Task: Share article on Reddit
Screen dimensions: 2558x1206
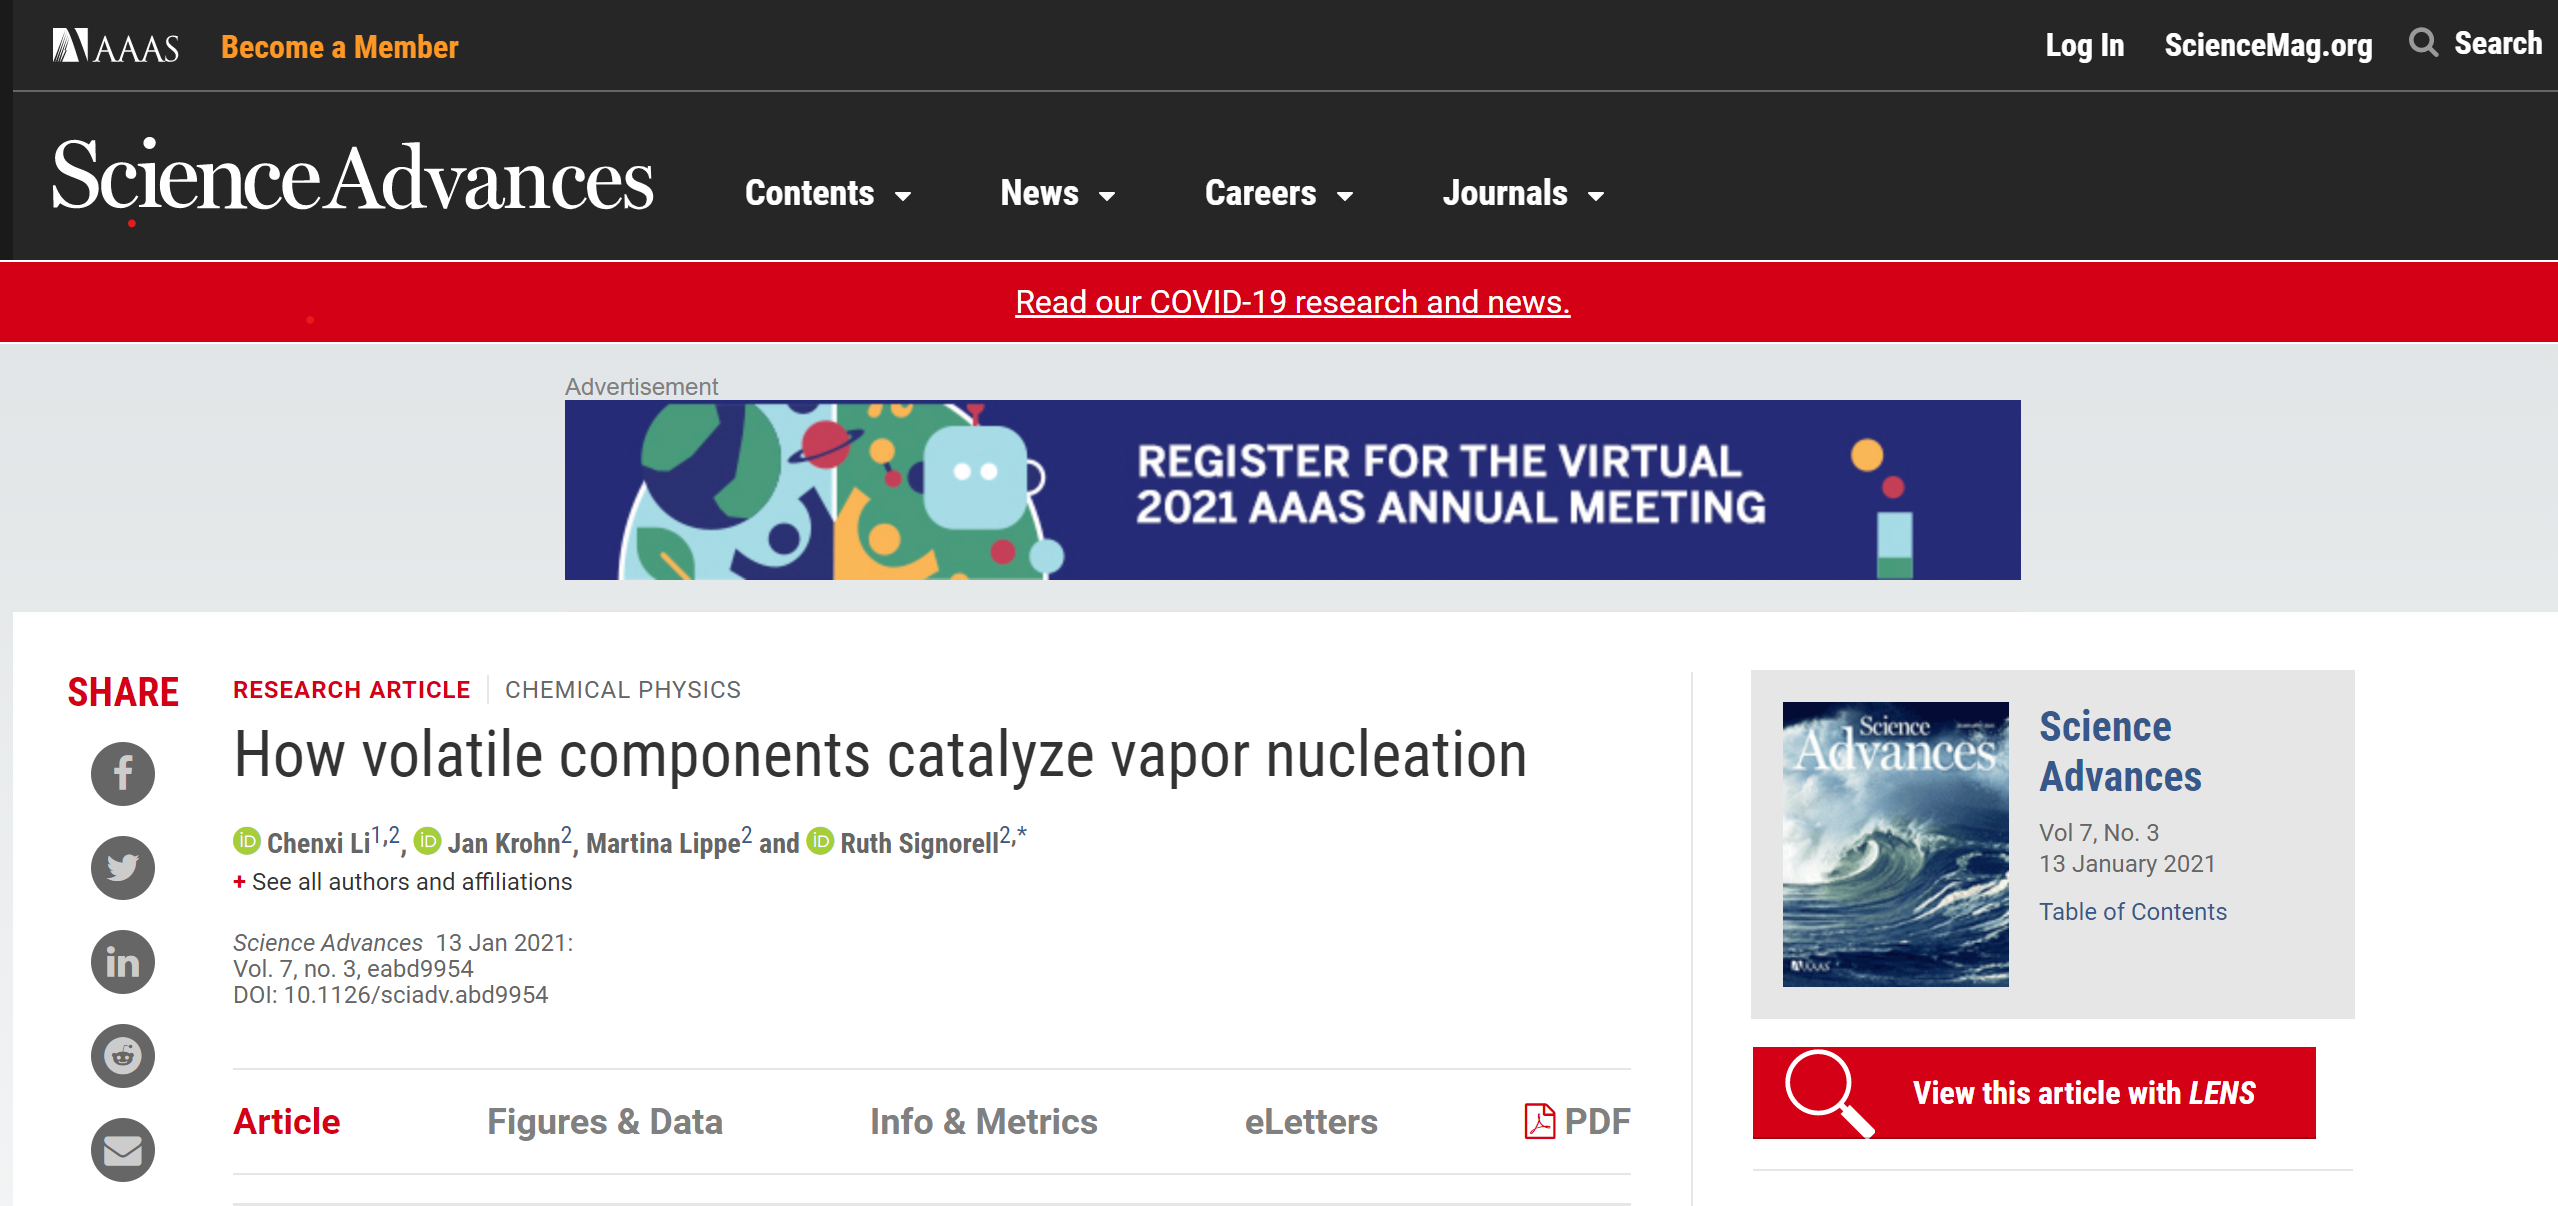Action: coord(123,1056)
